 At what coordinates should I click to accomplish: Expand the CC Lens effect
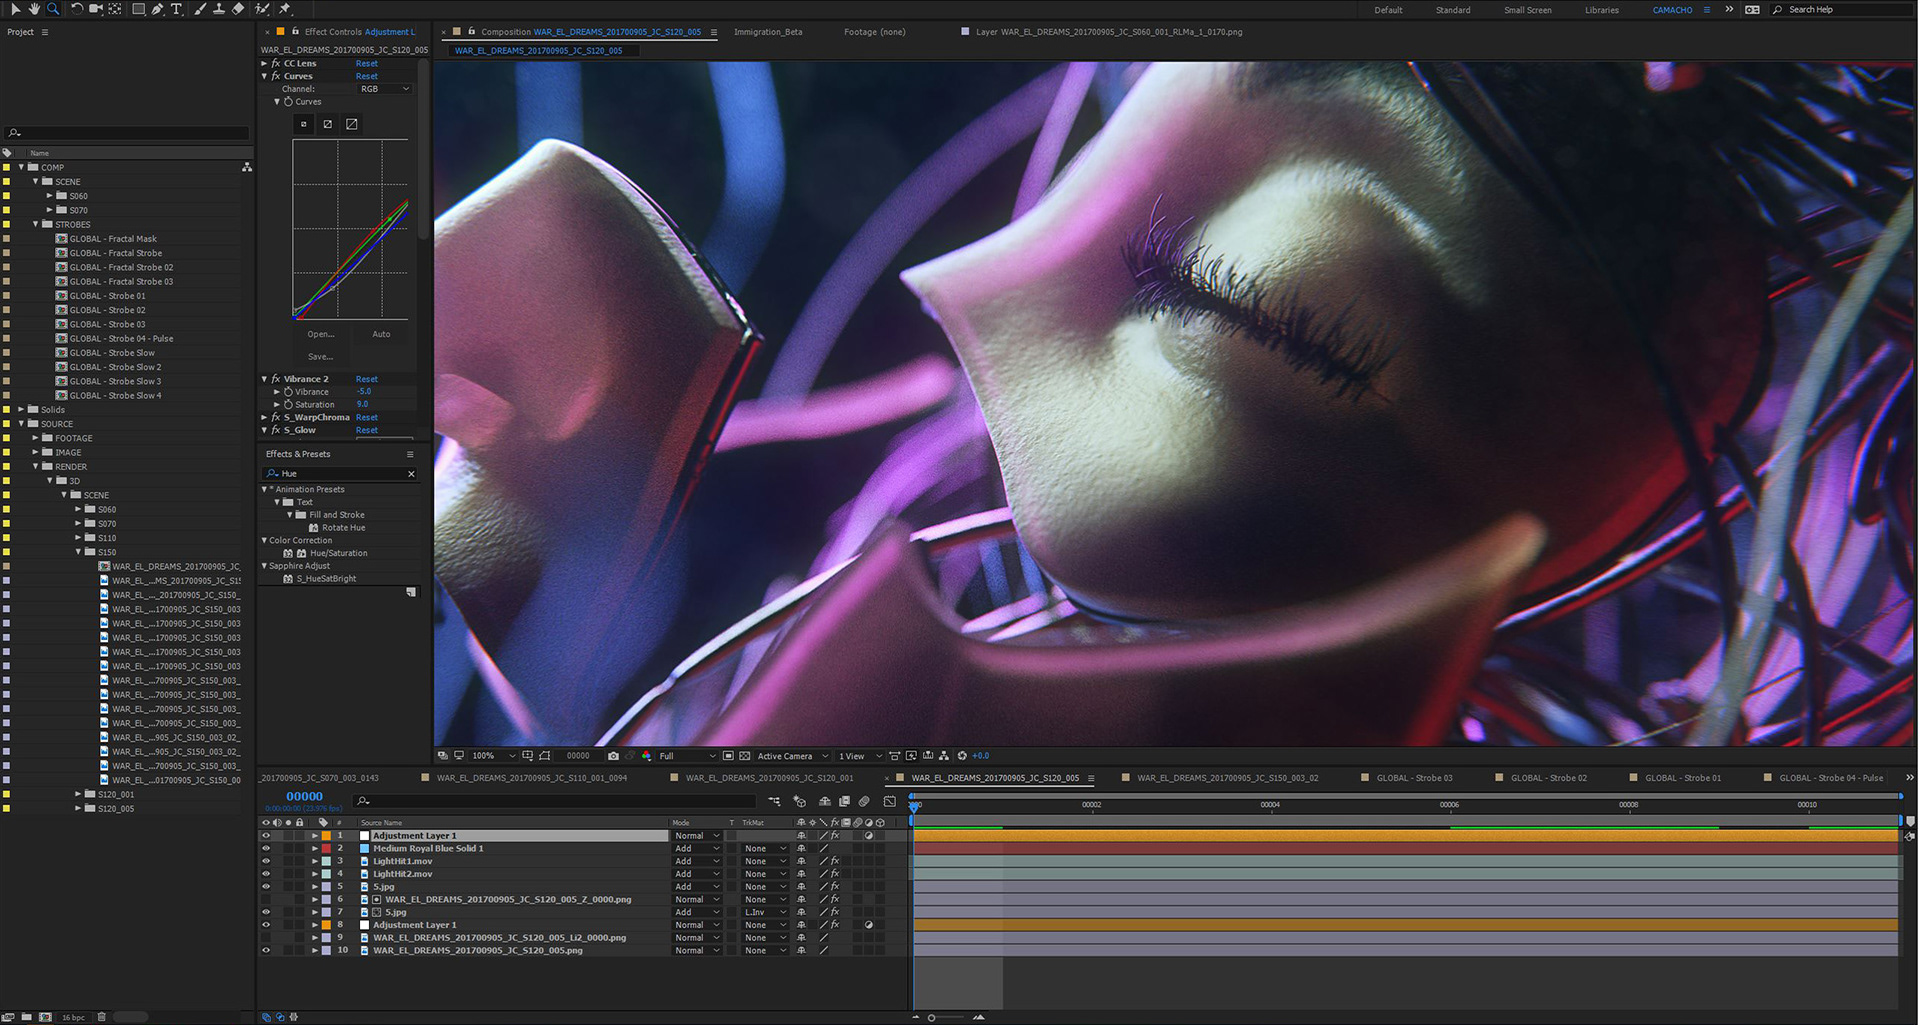265,63
